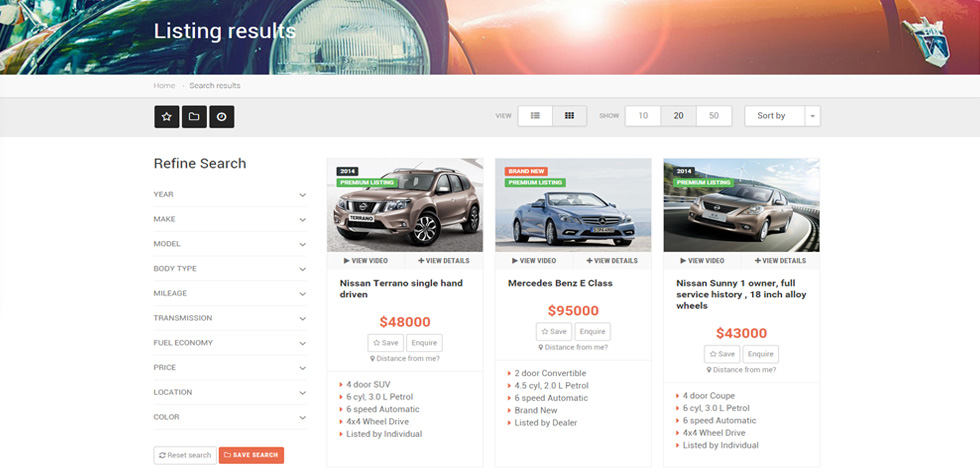The width and height of the screenshot is (980, 471).
Task: Open saved listings star icon button
Action: click(x=167, y=117)
